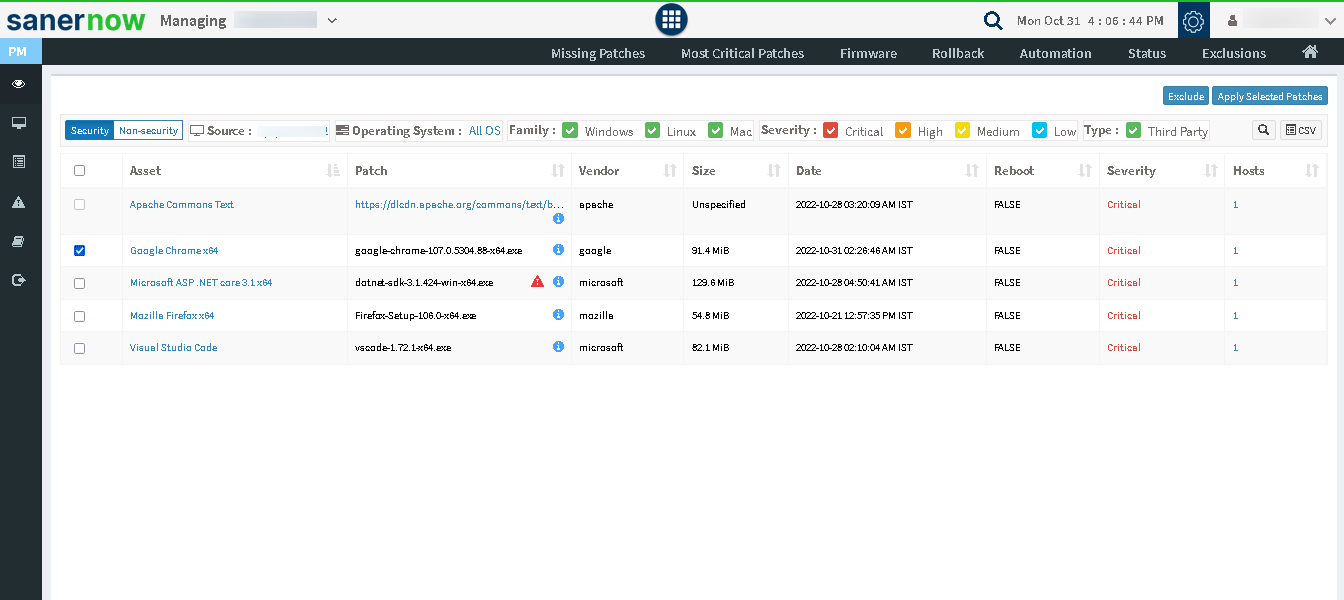Open the Automation menu item
This screenshot has height=600, width=1344.
(1055, 53)
